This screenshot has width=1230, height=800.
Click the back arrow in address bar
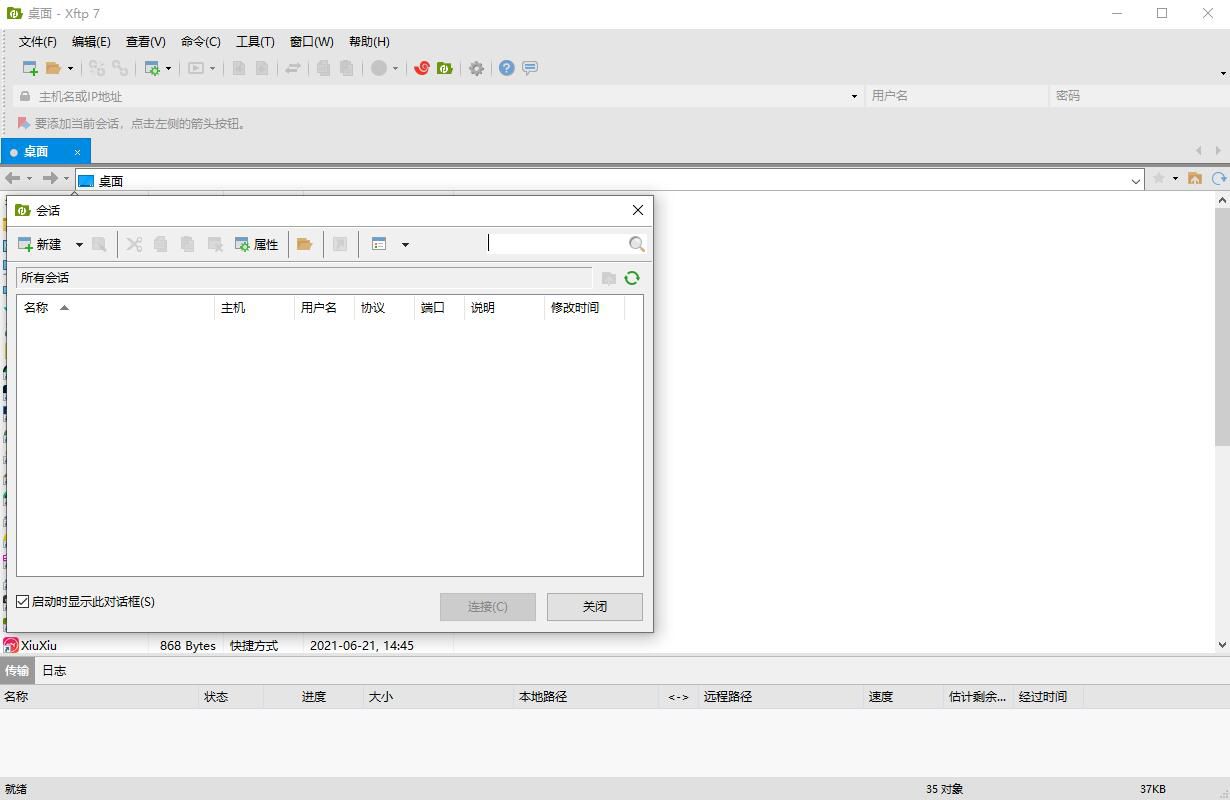pos(13,178)
